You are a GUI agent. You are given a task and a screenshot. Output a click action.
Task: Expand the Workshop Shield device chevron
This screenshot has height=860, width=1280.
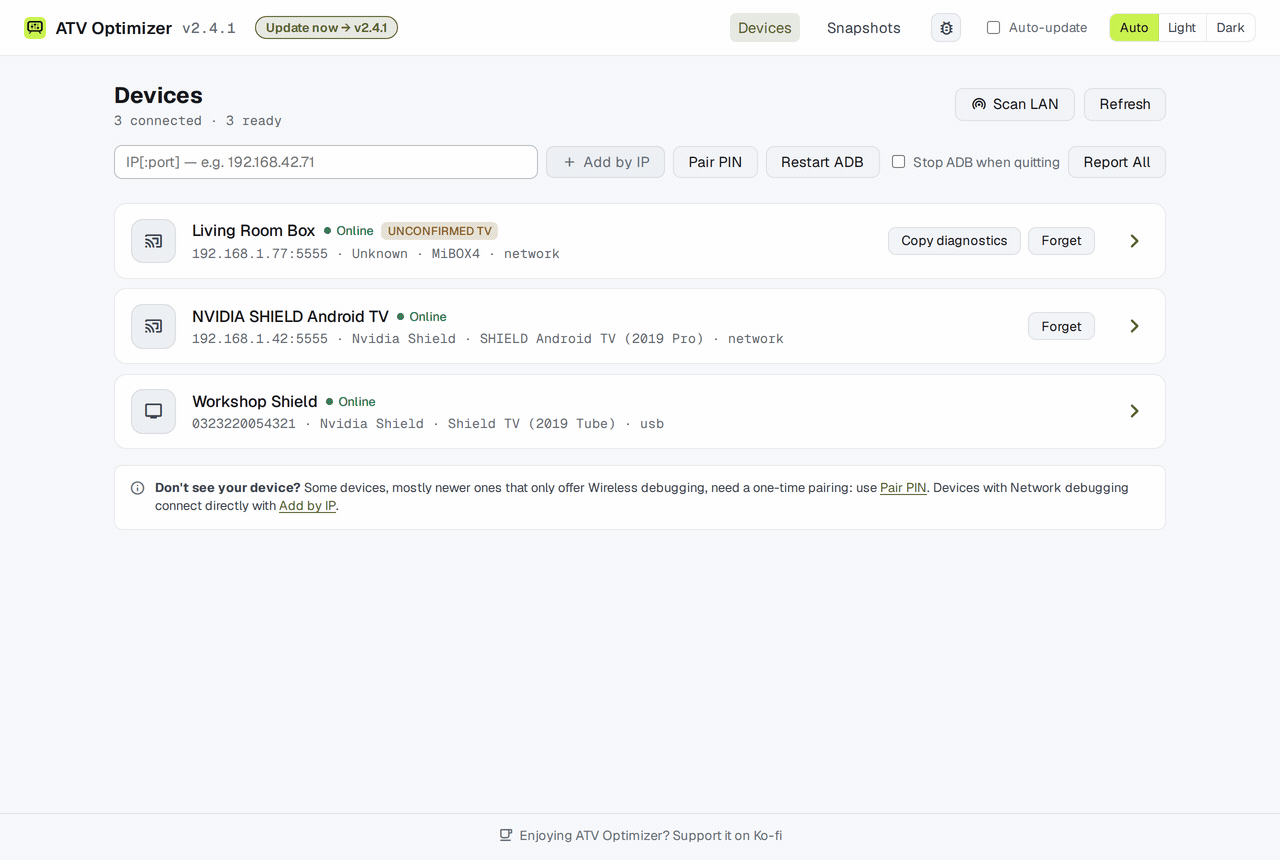coord(1134,411)
